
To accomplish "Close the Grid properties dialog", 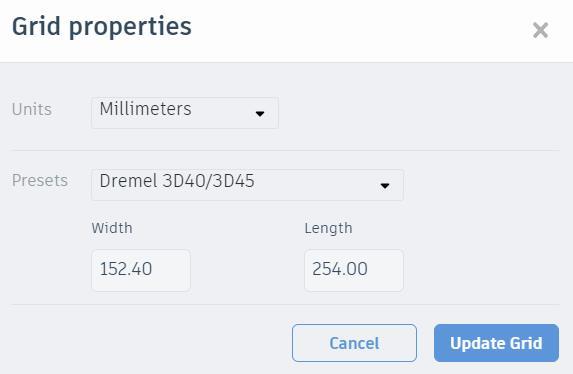I will [540, 30].
